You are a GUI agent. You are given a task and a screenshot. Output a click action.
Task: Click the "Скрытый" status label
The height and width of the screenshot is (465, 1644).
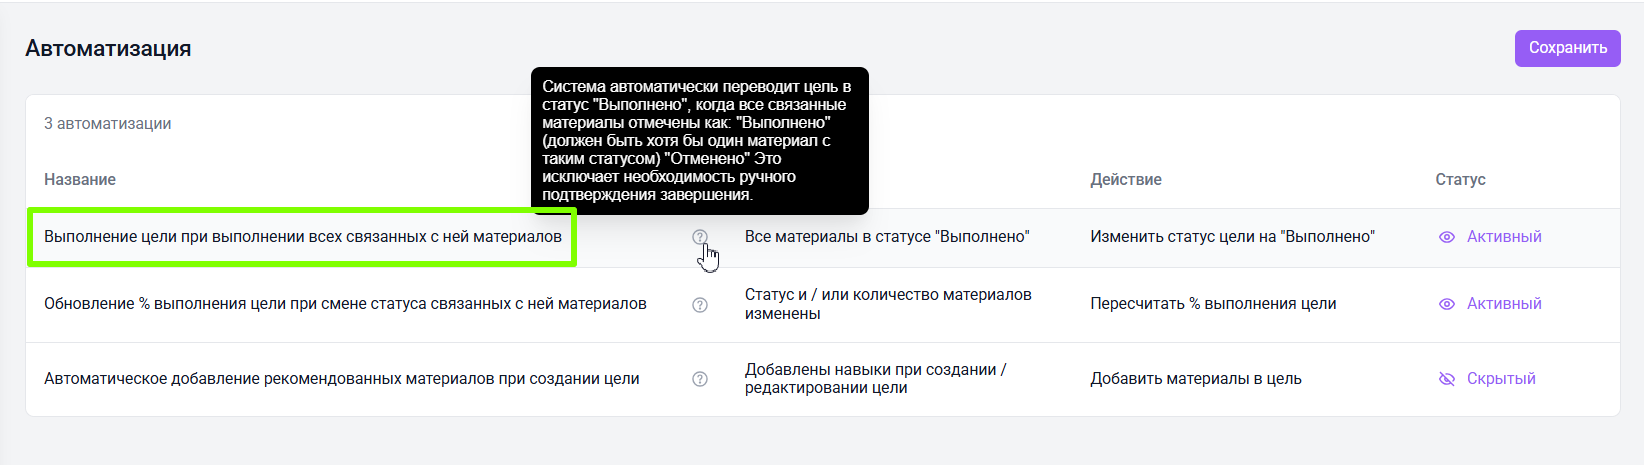pyautogui.click(x=1501, y=379)
